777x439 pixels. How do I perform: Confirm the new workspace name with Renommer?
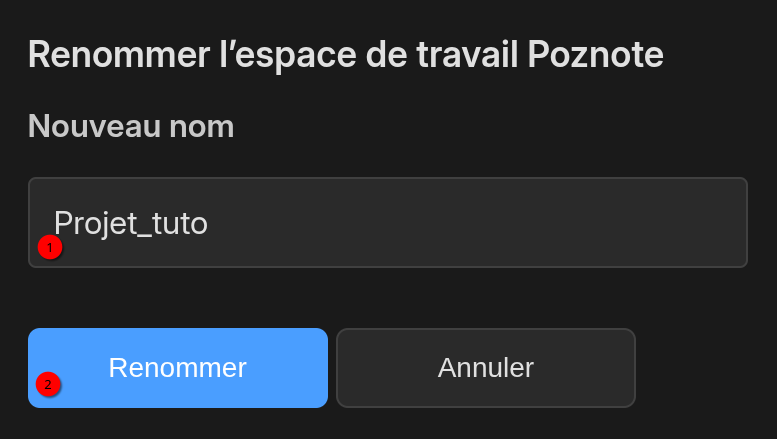178,368
